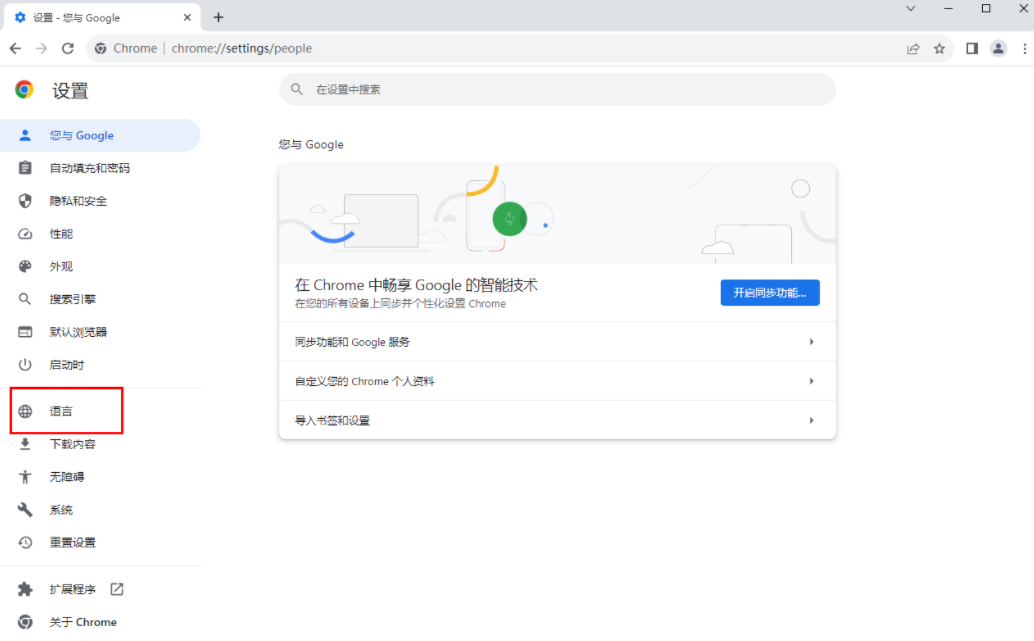Open 同步功能和 Google 服务 row

(x=557, y=342)
